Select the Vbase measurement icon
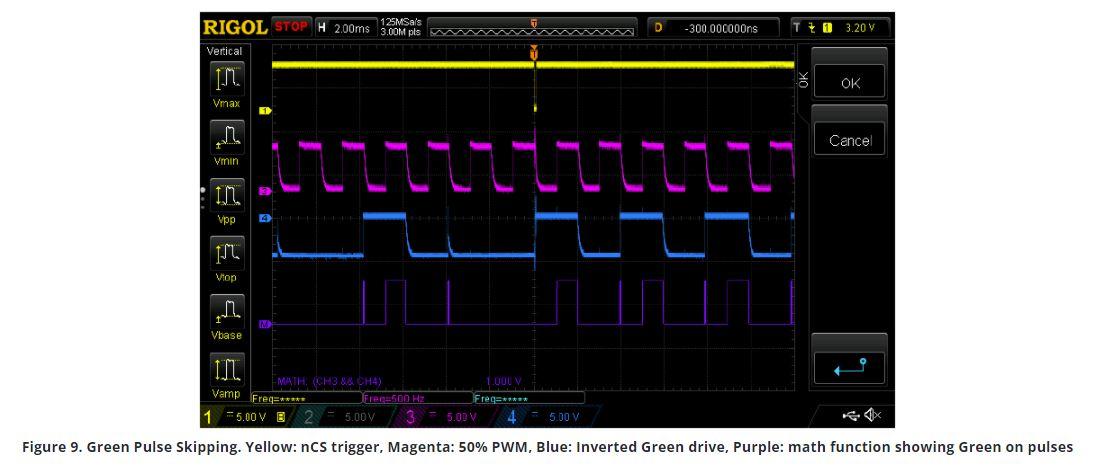Viewport: 1095px width, 469px height. pyautogui.click(x=228, y=311)
